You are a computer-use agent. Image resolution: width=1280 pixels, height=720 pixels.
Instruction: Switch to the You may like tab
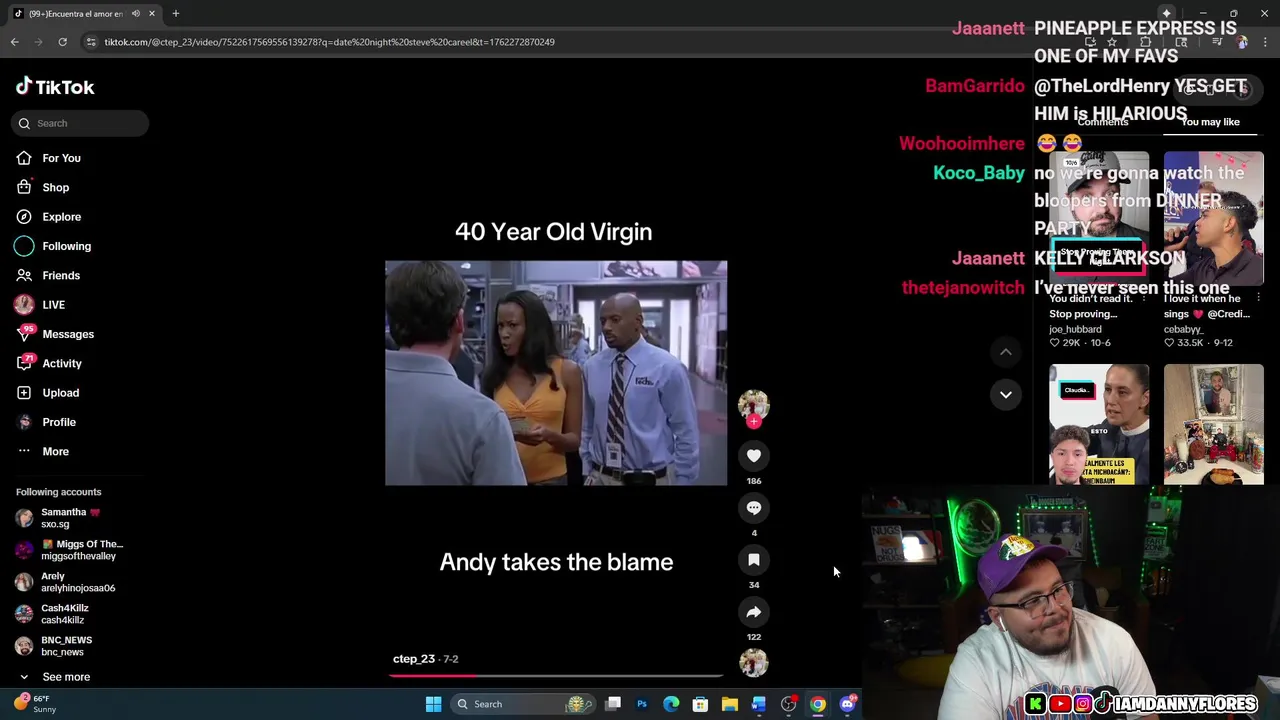point(1210,122)
